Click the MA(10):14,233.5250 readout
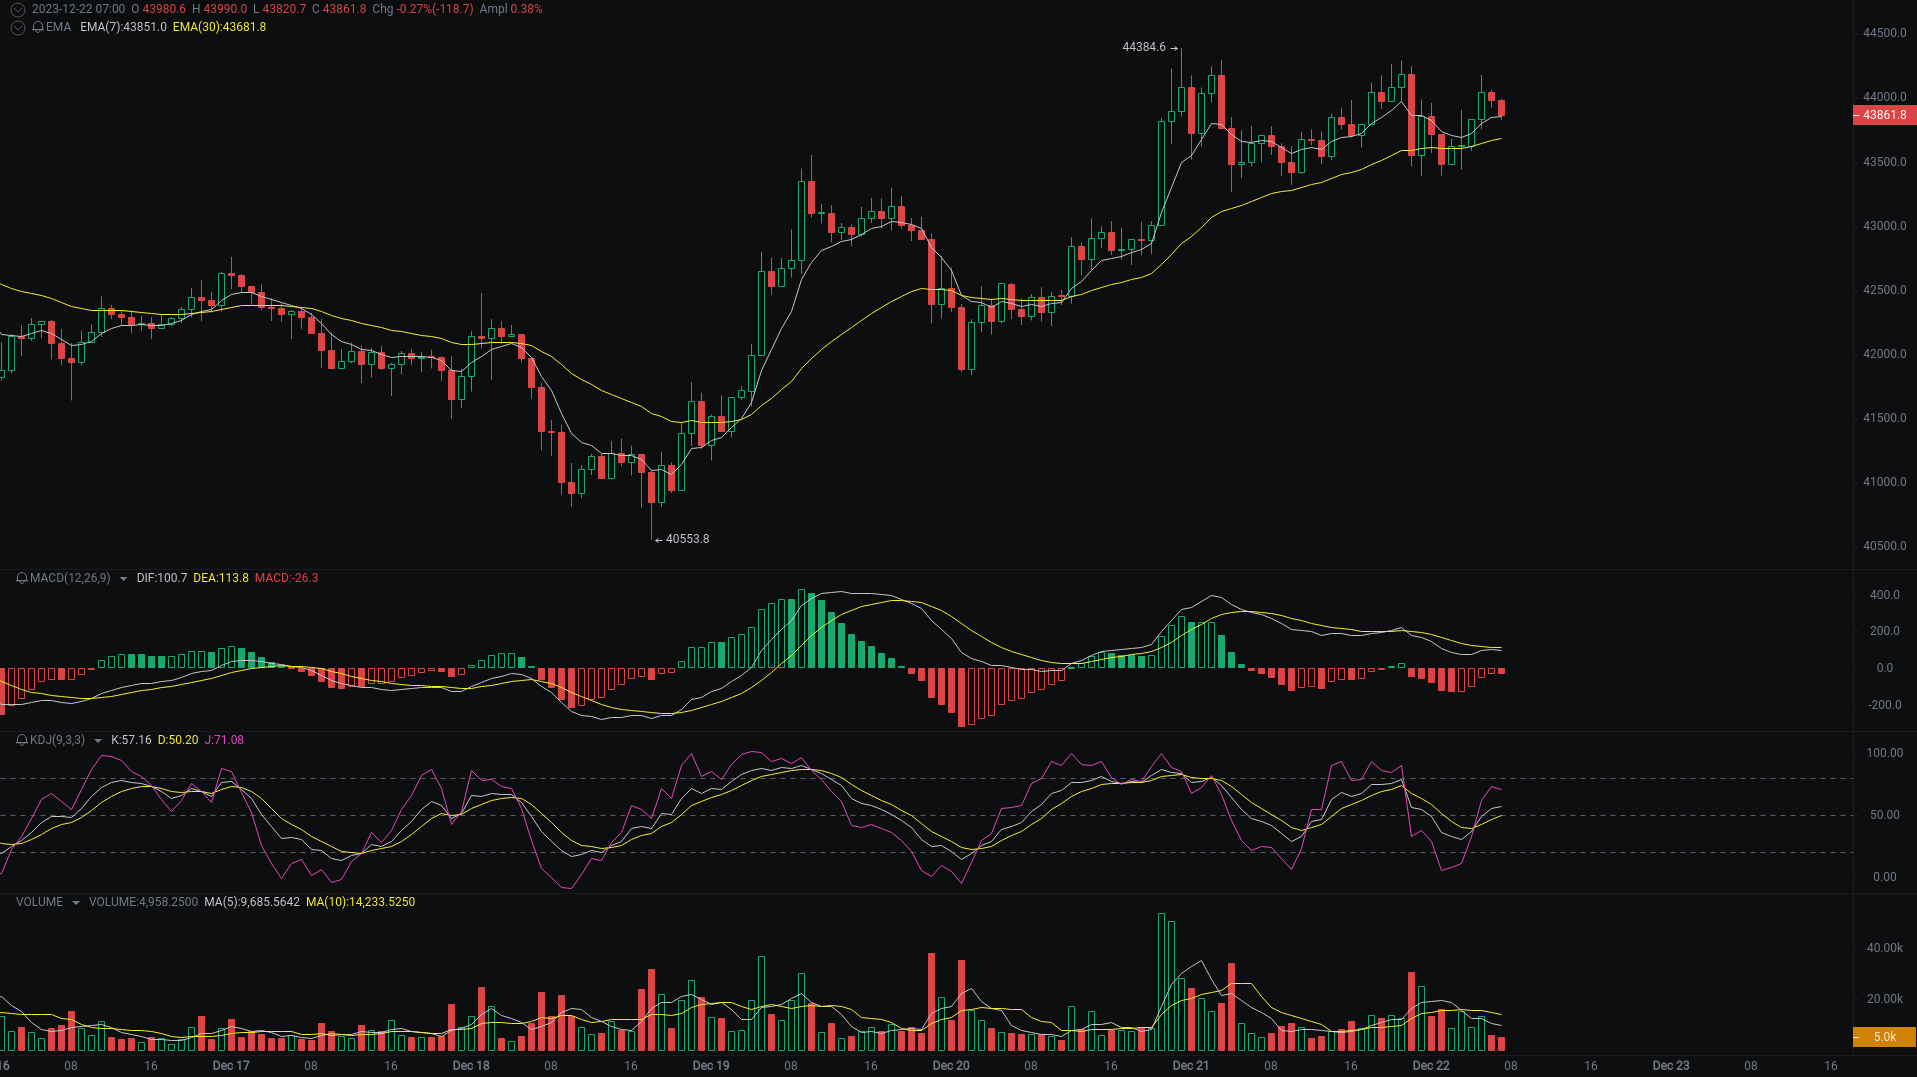 point(360,902)
